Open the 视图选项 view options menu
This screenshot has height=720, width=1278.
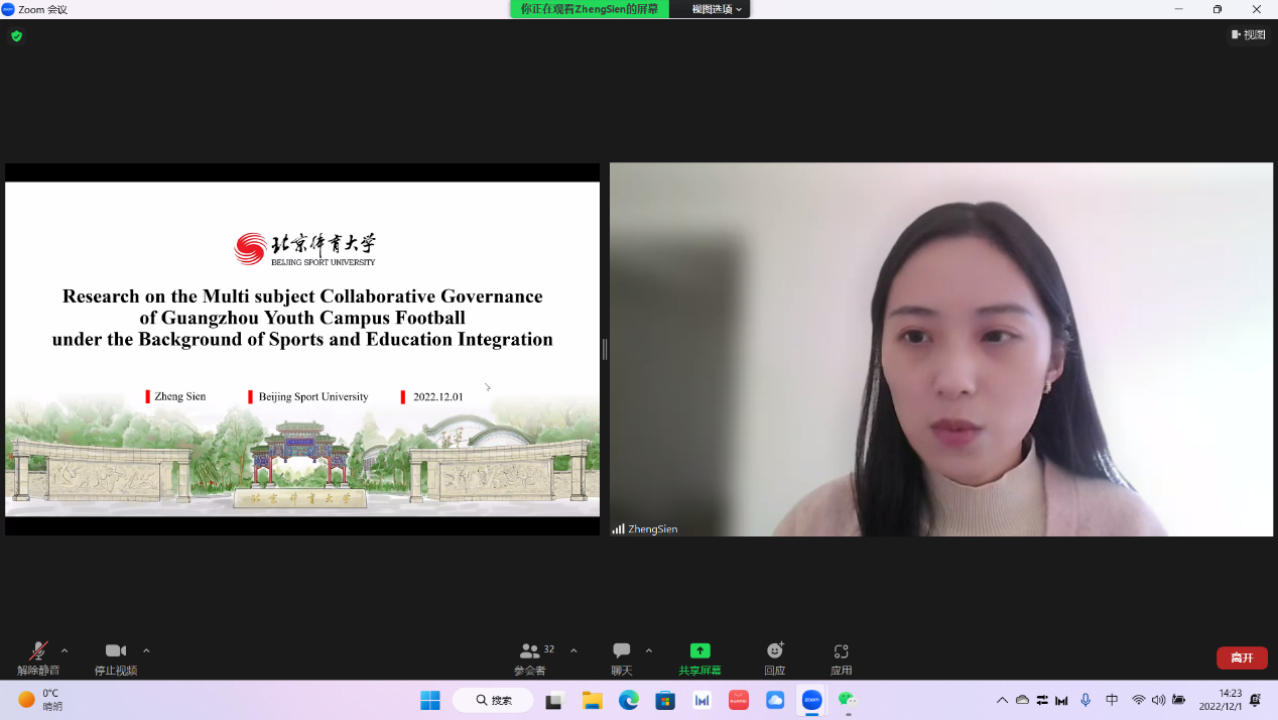(716, 9)
